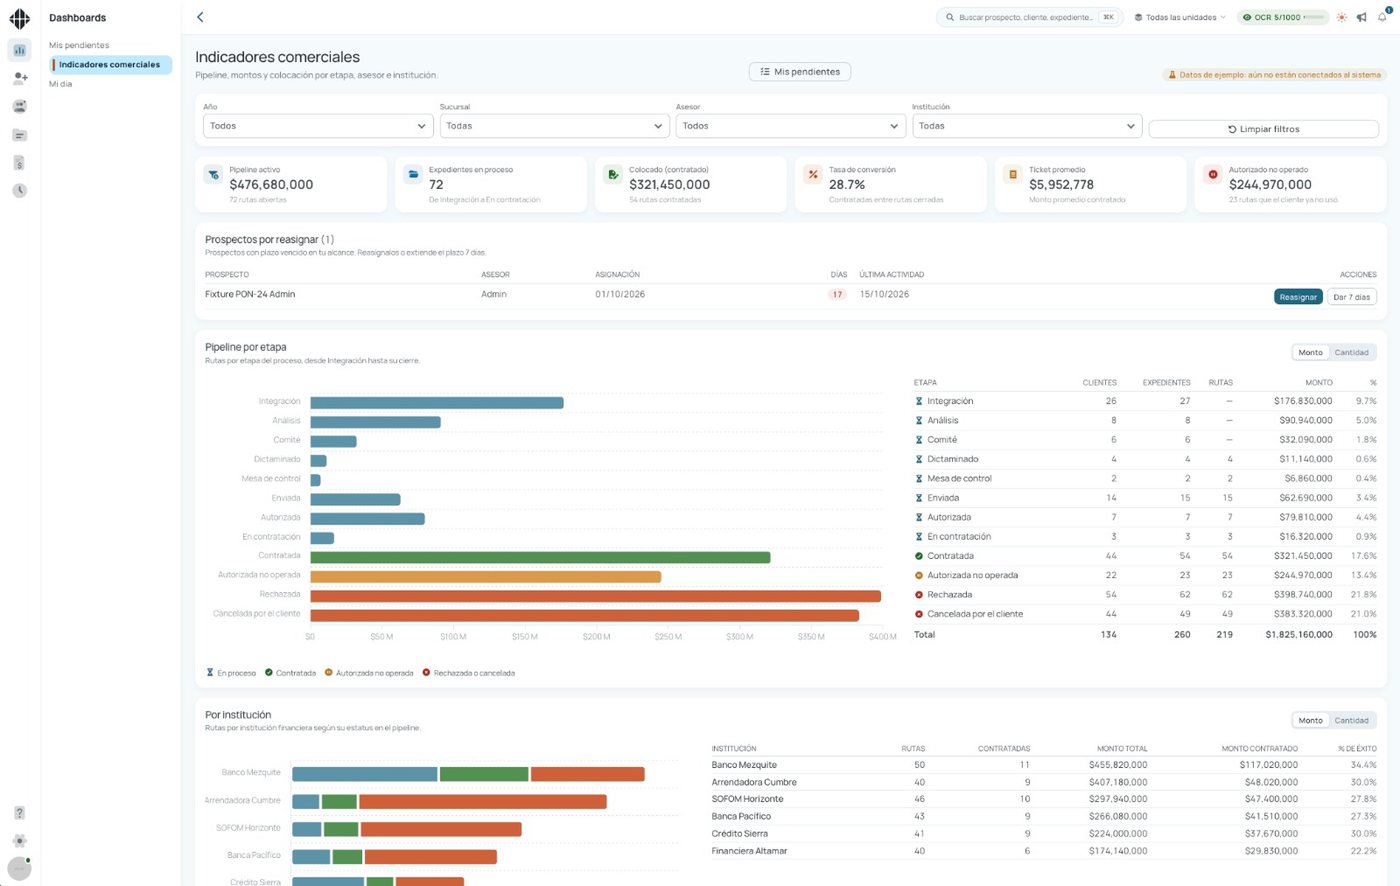Screen dimensions: 1400x886
Task: Click the Fixture PON-24 Admin prospect name
Action: point(250,295)
